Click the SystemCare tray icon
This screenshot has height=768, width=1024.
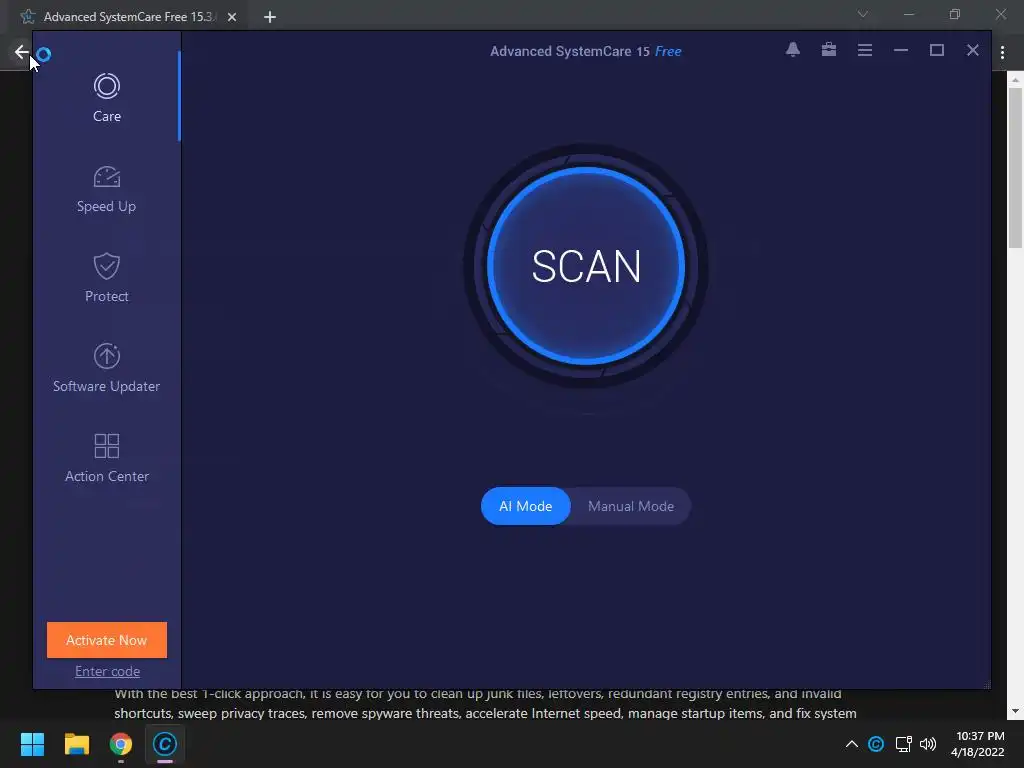[x=876, y=744]
